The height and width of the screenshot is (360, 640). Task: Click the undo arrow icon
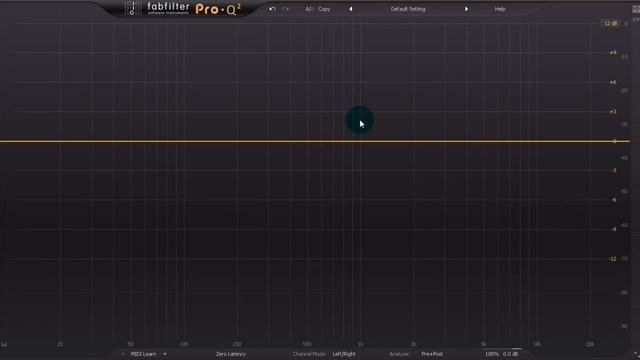tap(272, 9)
